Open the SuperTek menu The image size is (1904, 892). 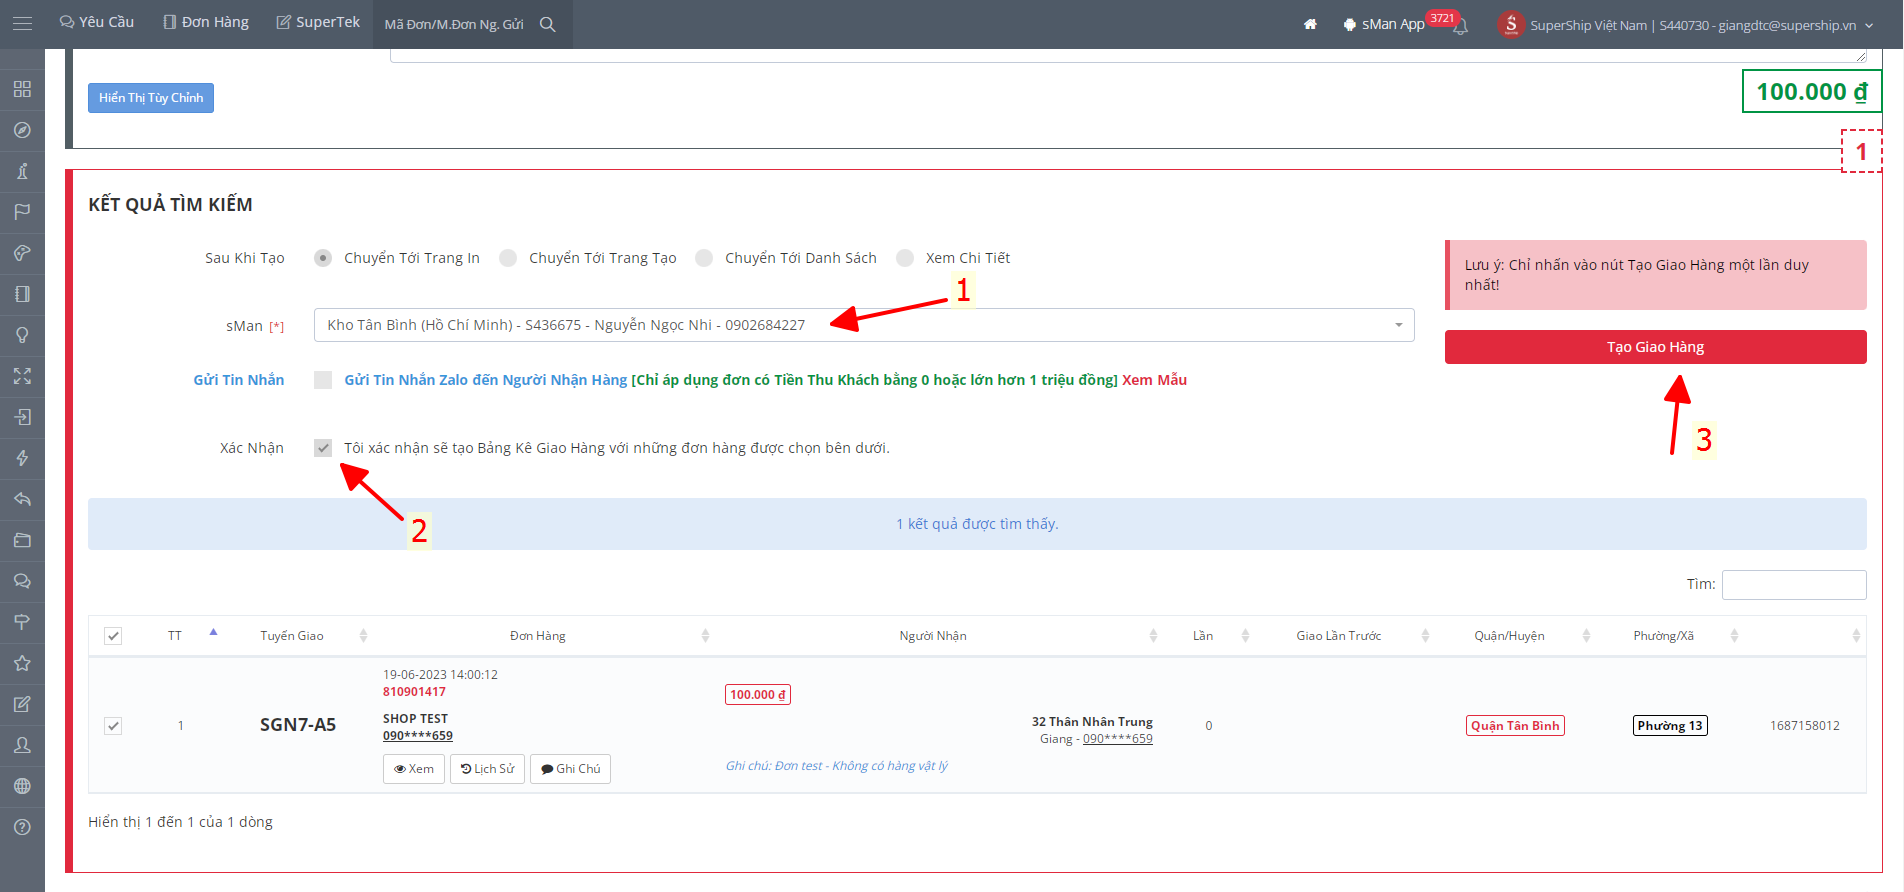(318, 22)
